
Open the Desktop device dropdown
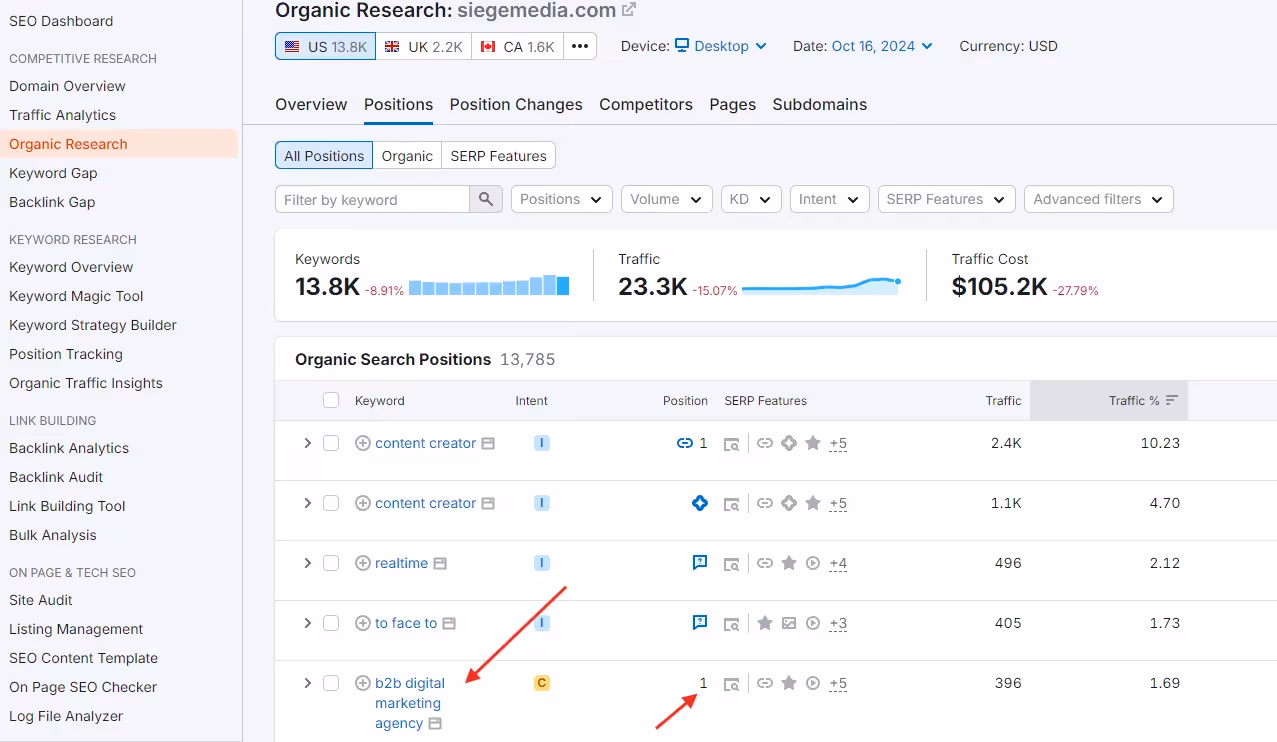pos(721,46)
